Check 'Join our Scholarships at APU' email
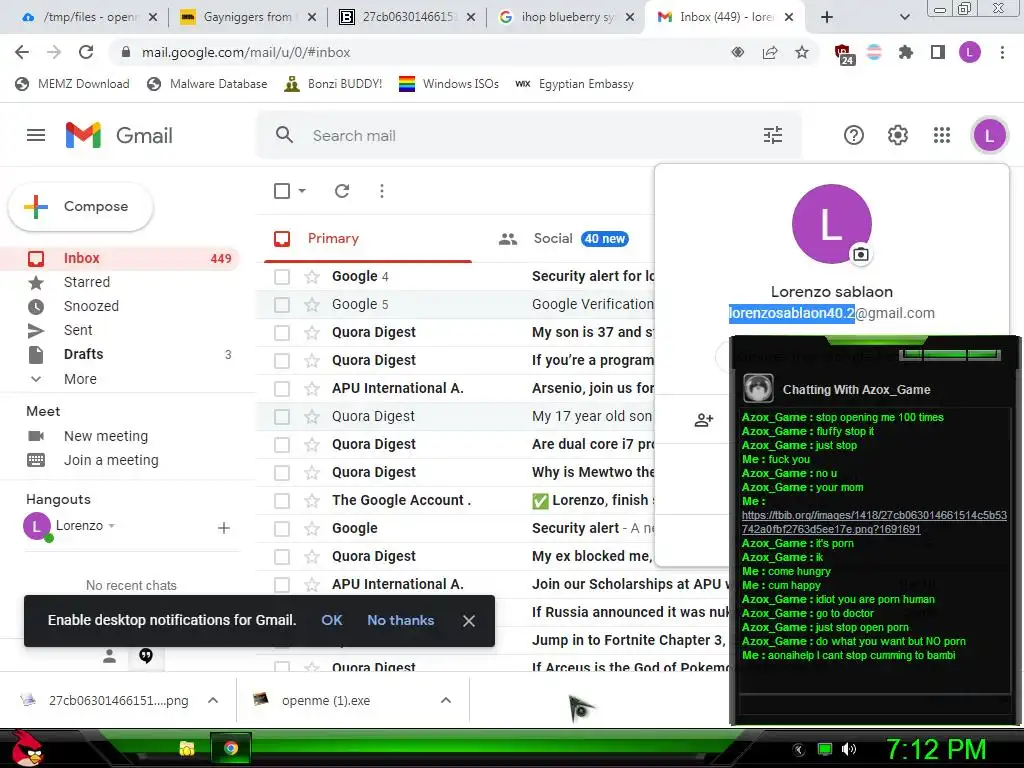1024x768 pixels. (x=282, y=584)
